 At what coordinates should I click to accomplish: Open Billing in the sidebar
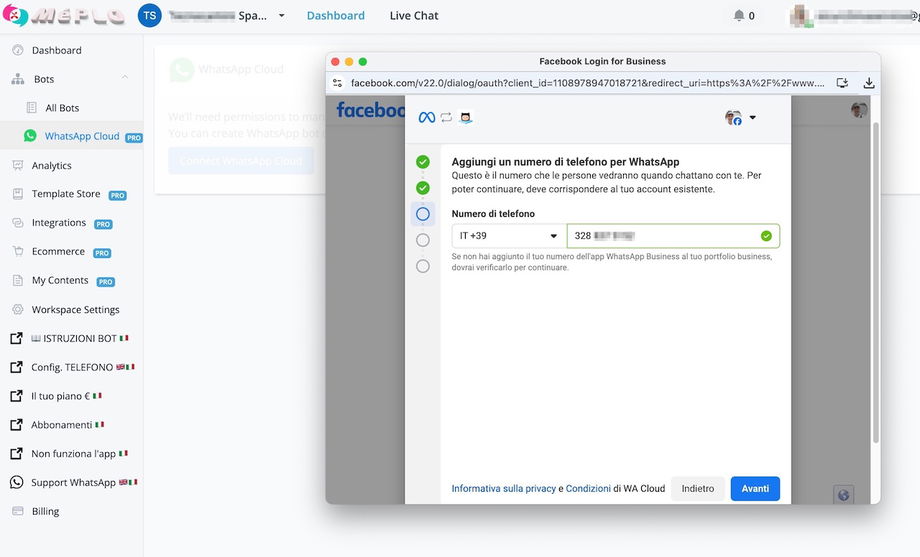(45, 511)
